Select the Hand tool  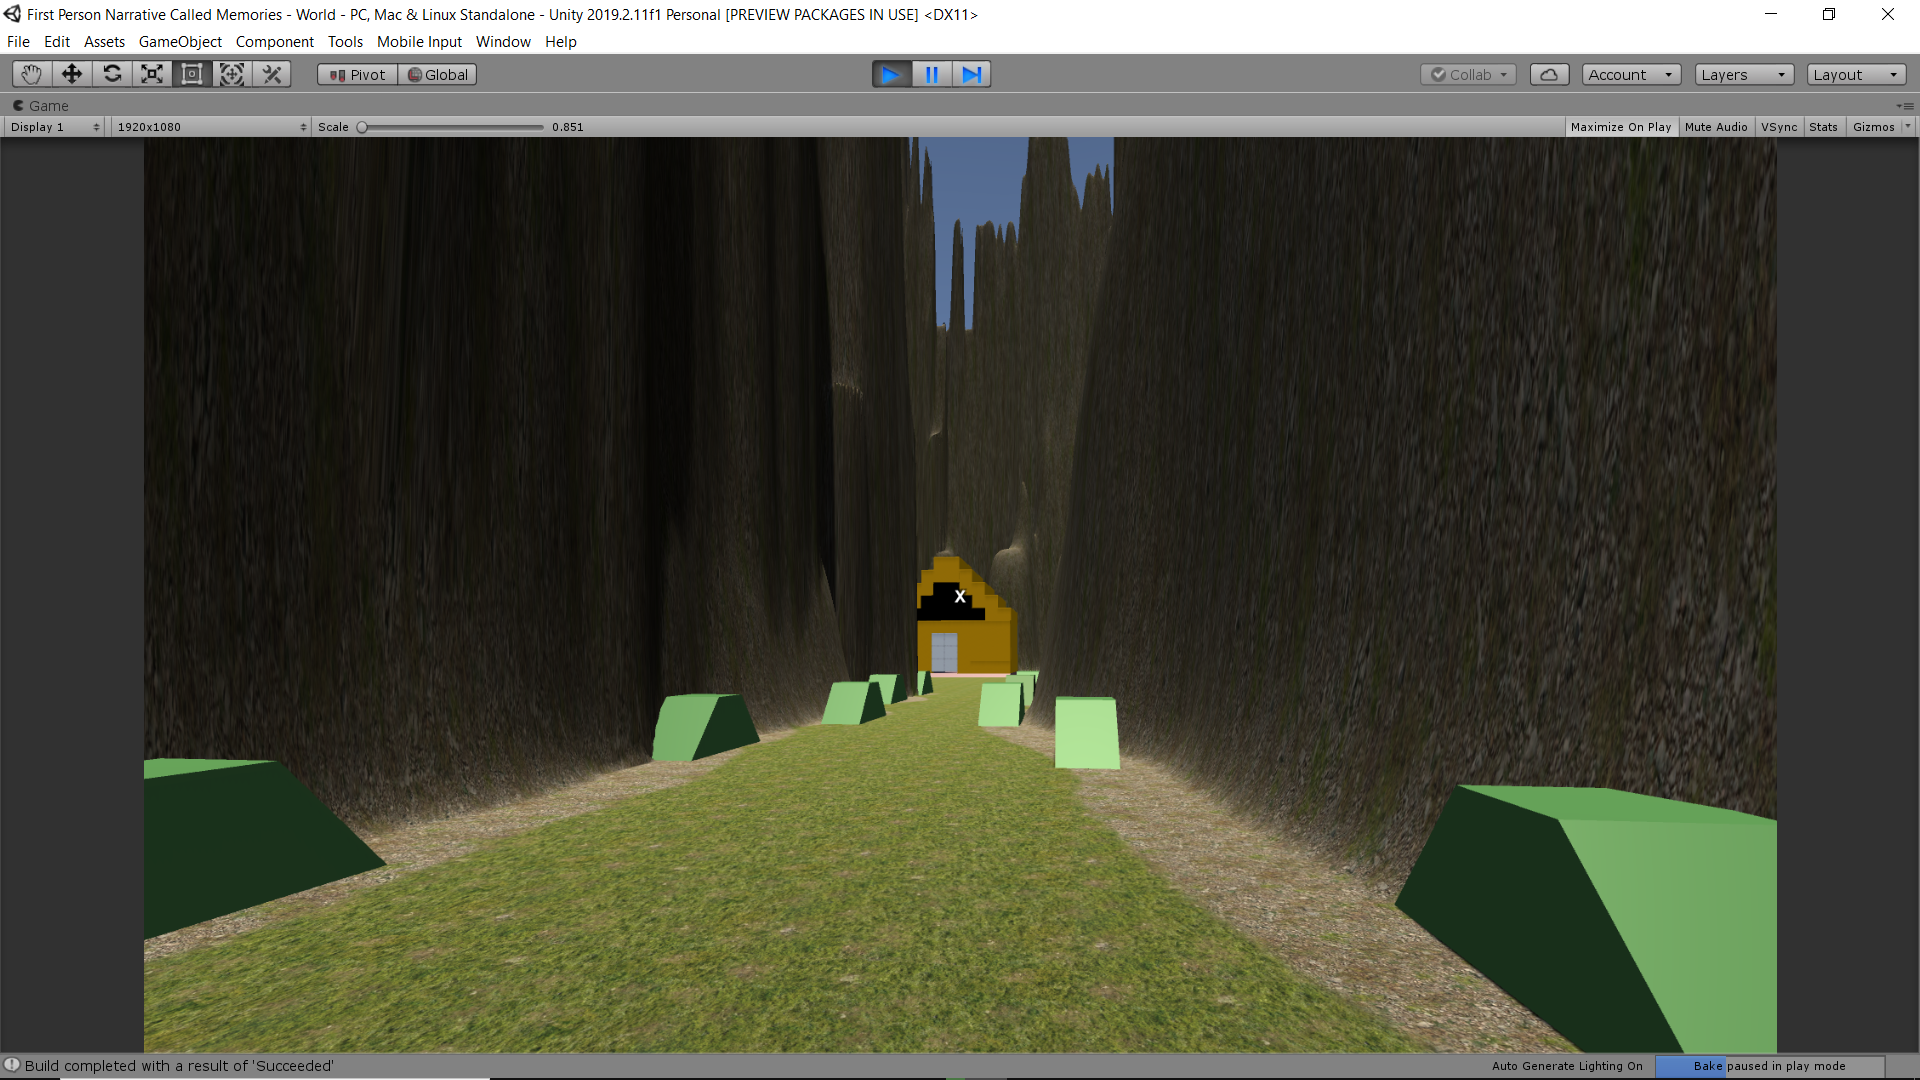(x=32, y=74)
